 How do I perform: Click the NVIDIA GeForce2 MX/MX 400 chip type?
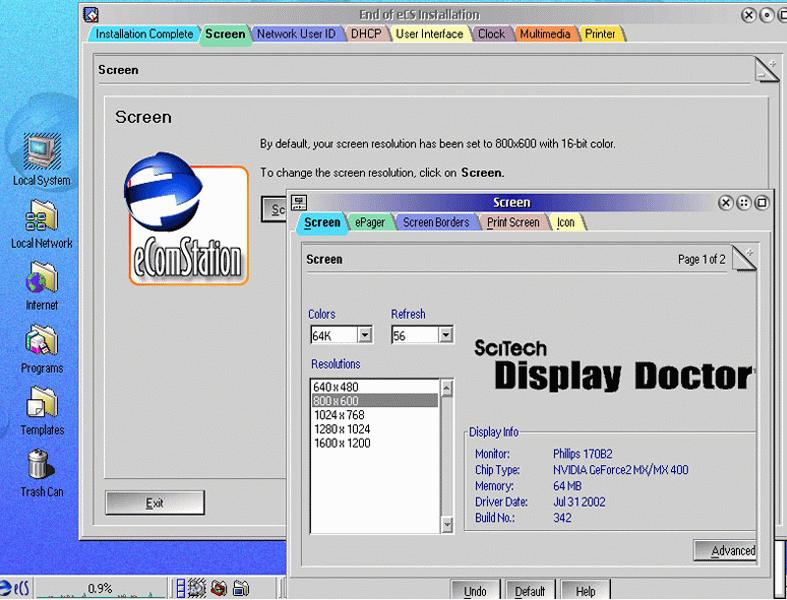(x=620, y=470)
